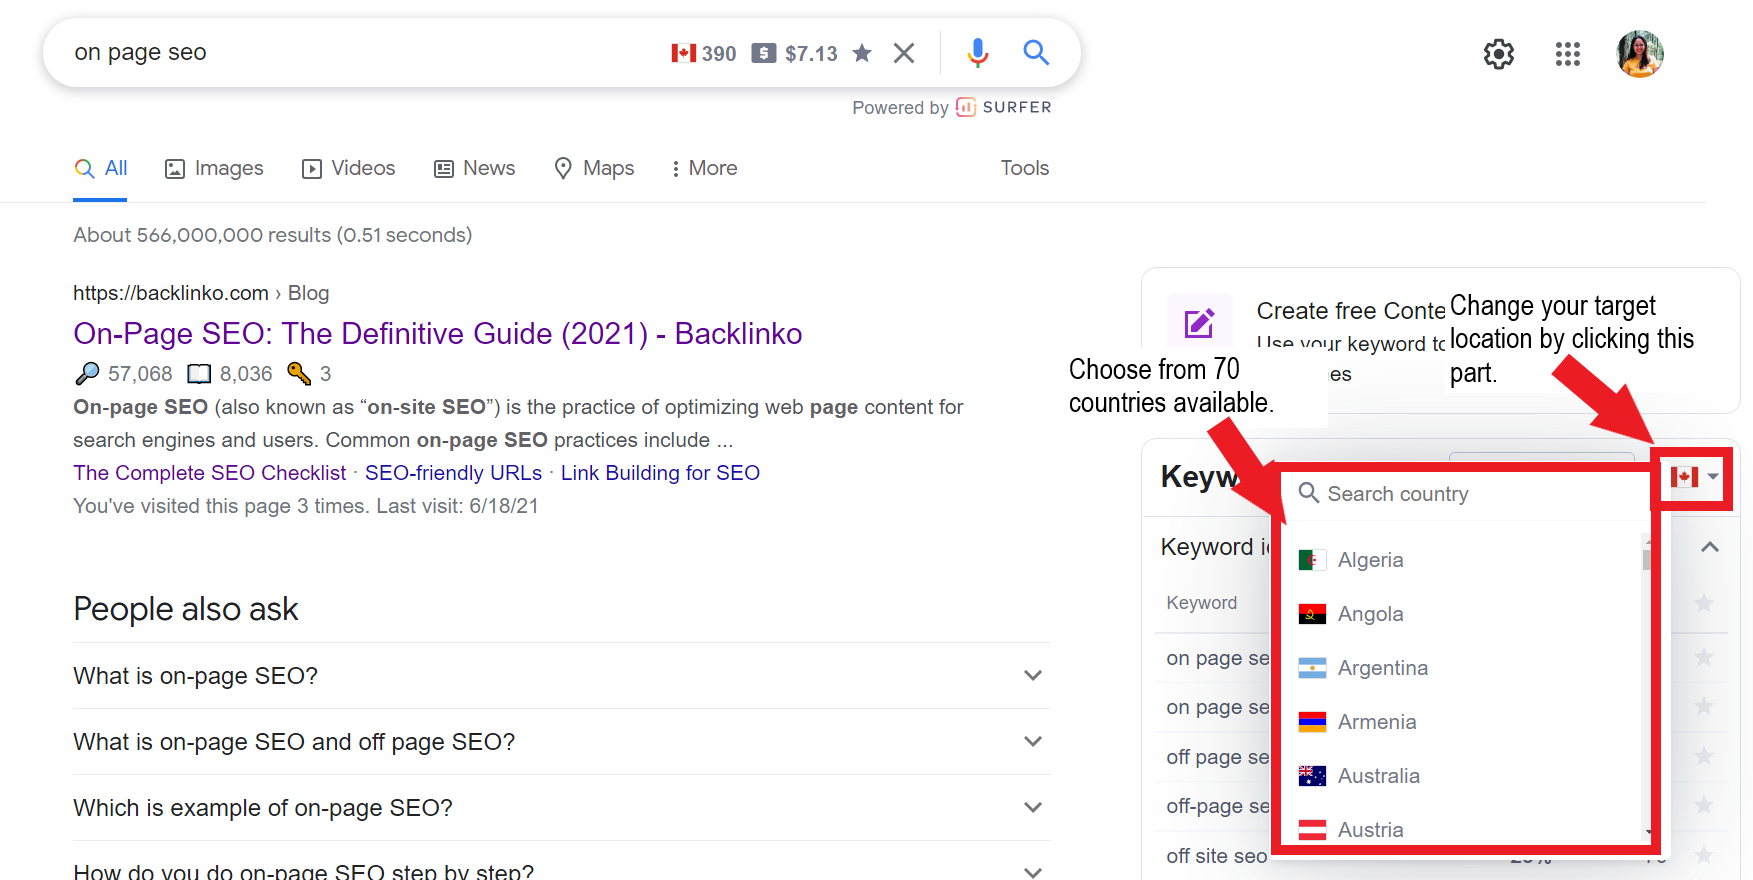
Task: Expand 'How do you do on-page SEO step by step?'
Action: click(562, 866)
